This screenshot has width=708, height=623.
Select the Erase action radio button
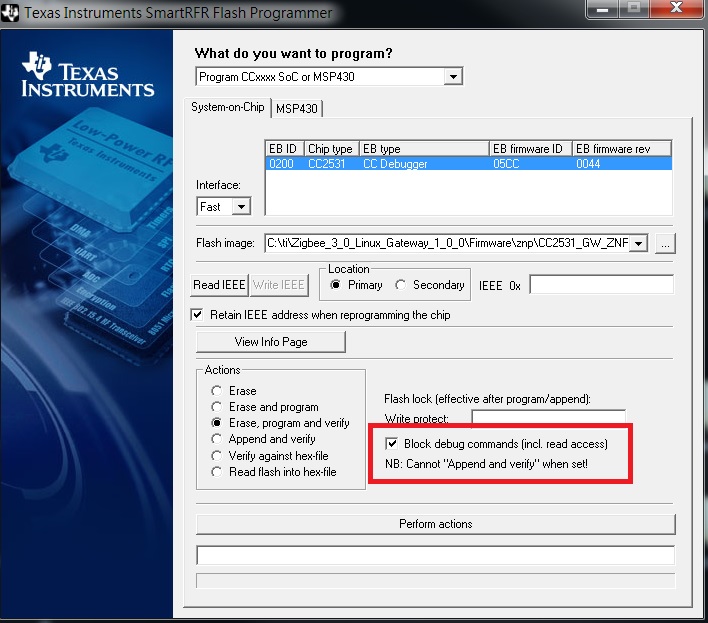click(217, 391)
